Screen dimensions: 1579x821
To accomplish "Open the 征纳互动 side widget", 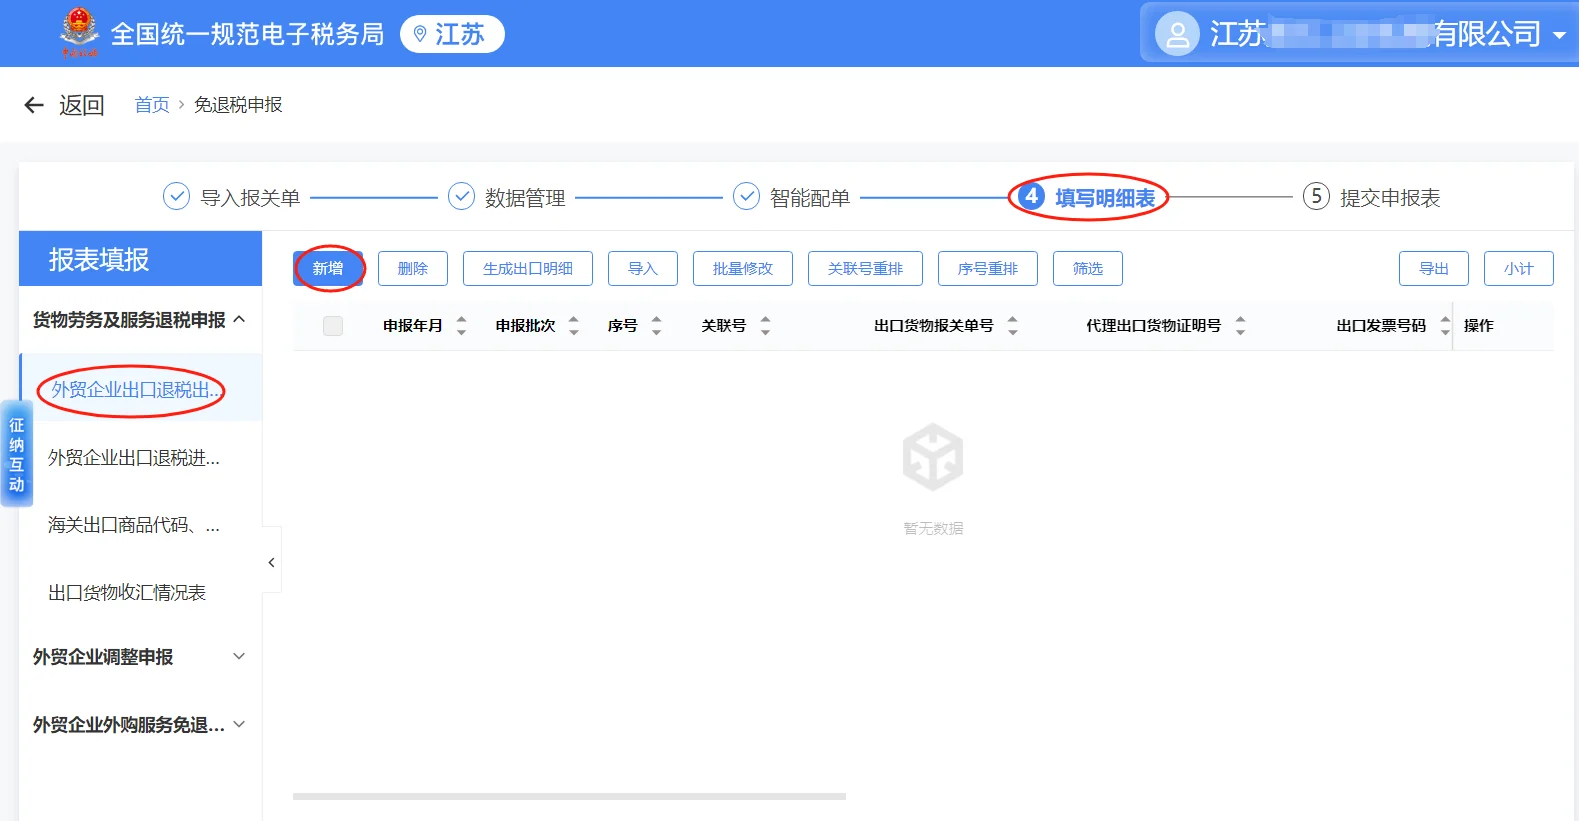I will pos(16,454).
